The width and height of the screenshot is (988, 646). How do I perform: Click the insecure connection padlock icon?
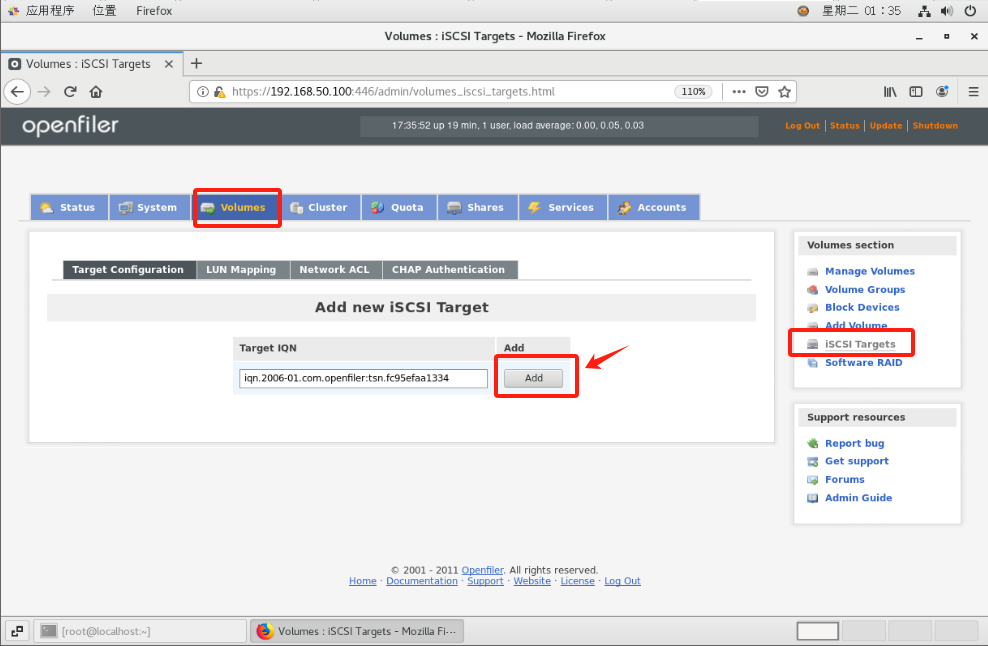[x=219, y=92]
